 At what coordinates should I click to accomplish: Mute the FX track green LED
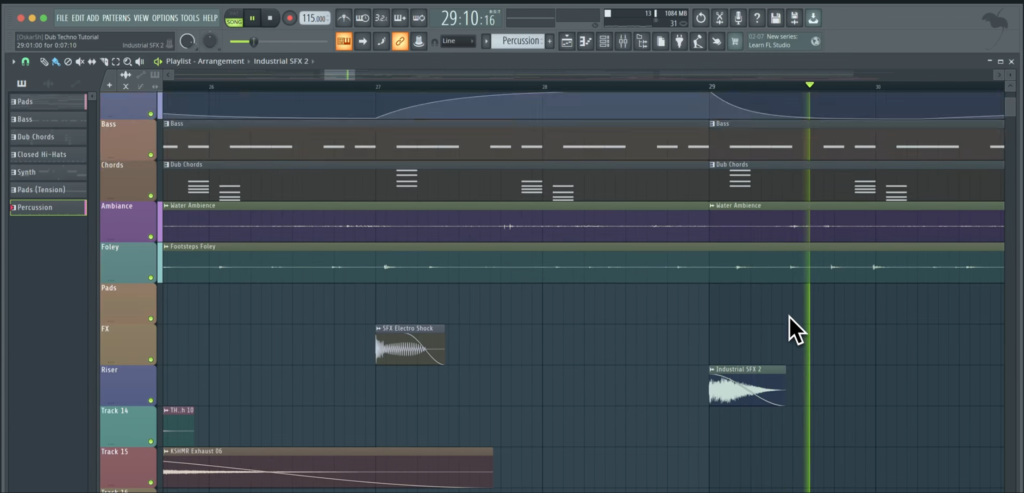pos(151,360)
